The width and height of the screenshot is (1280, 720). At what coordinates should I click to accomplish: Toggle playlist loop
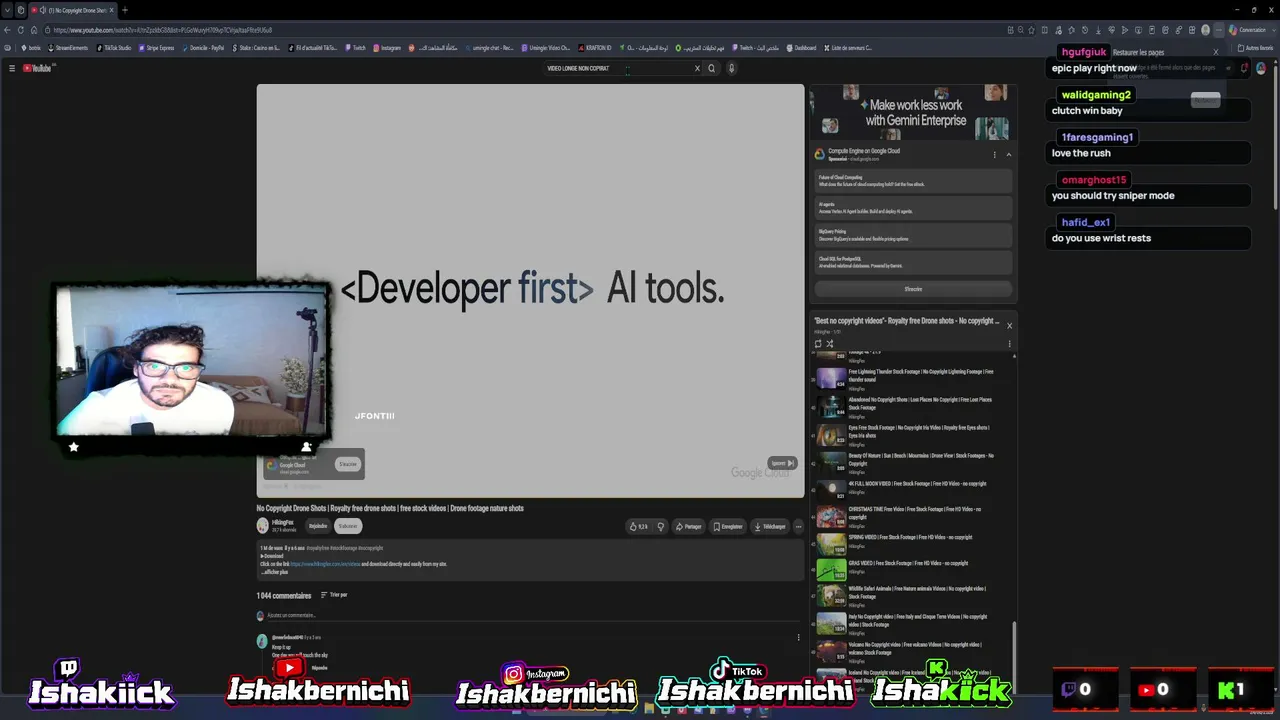point(818,344)
